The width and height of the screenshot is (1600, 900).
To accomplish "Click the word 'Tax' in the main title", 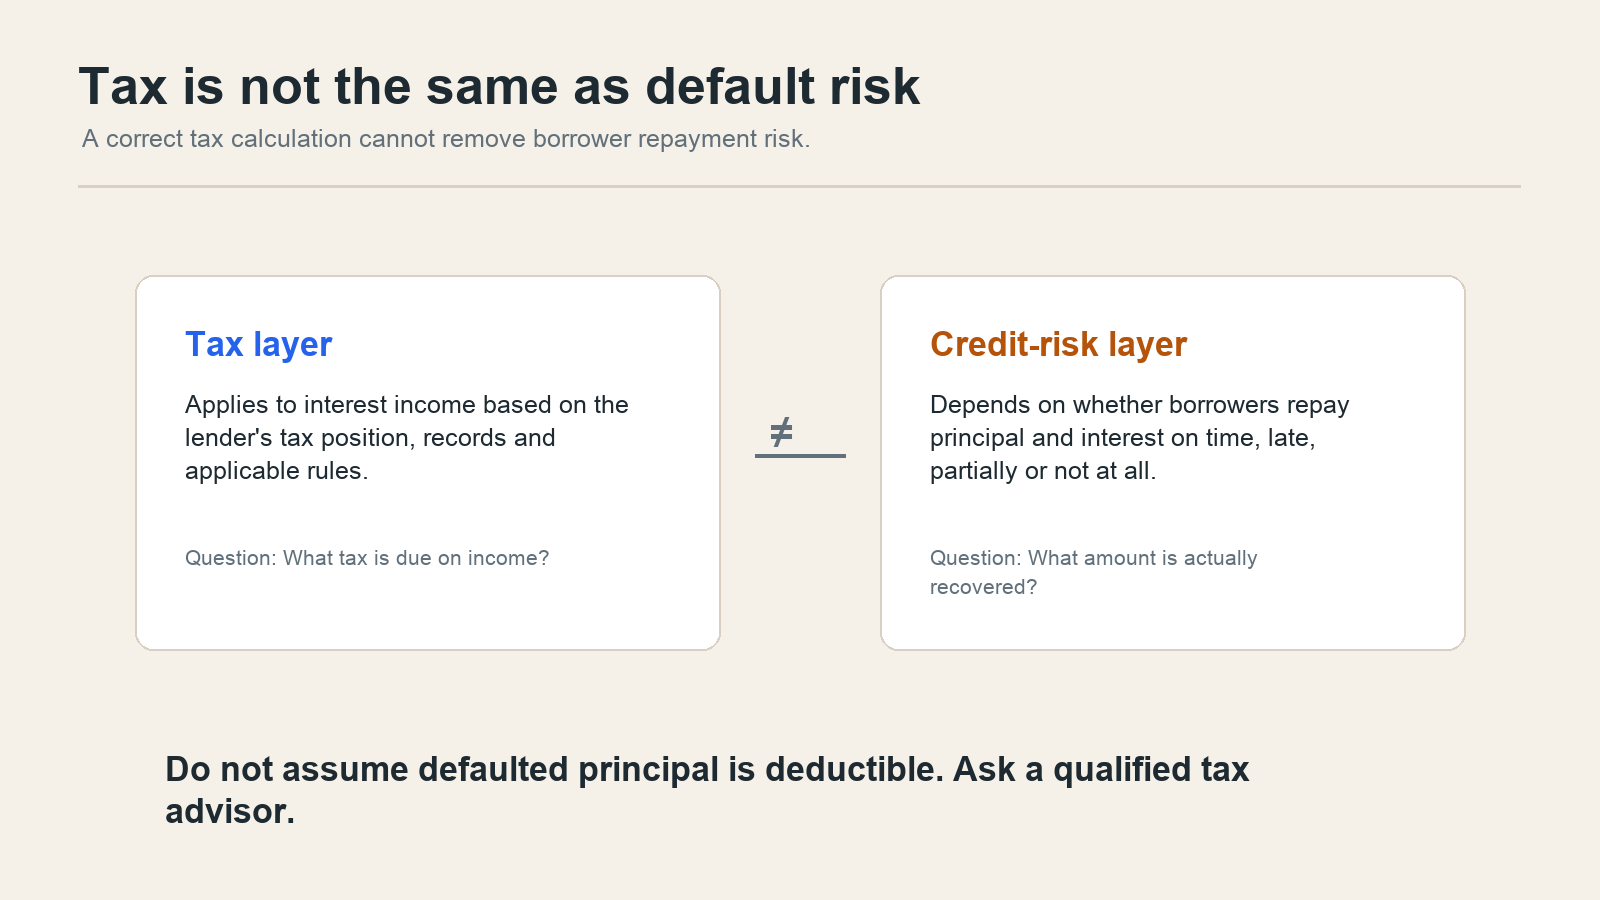I will coord(123,86).
